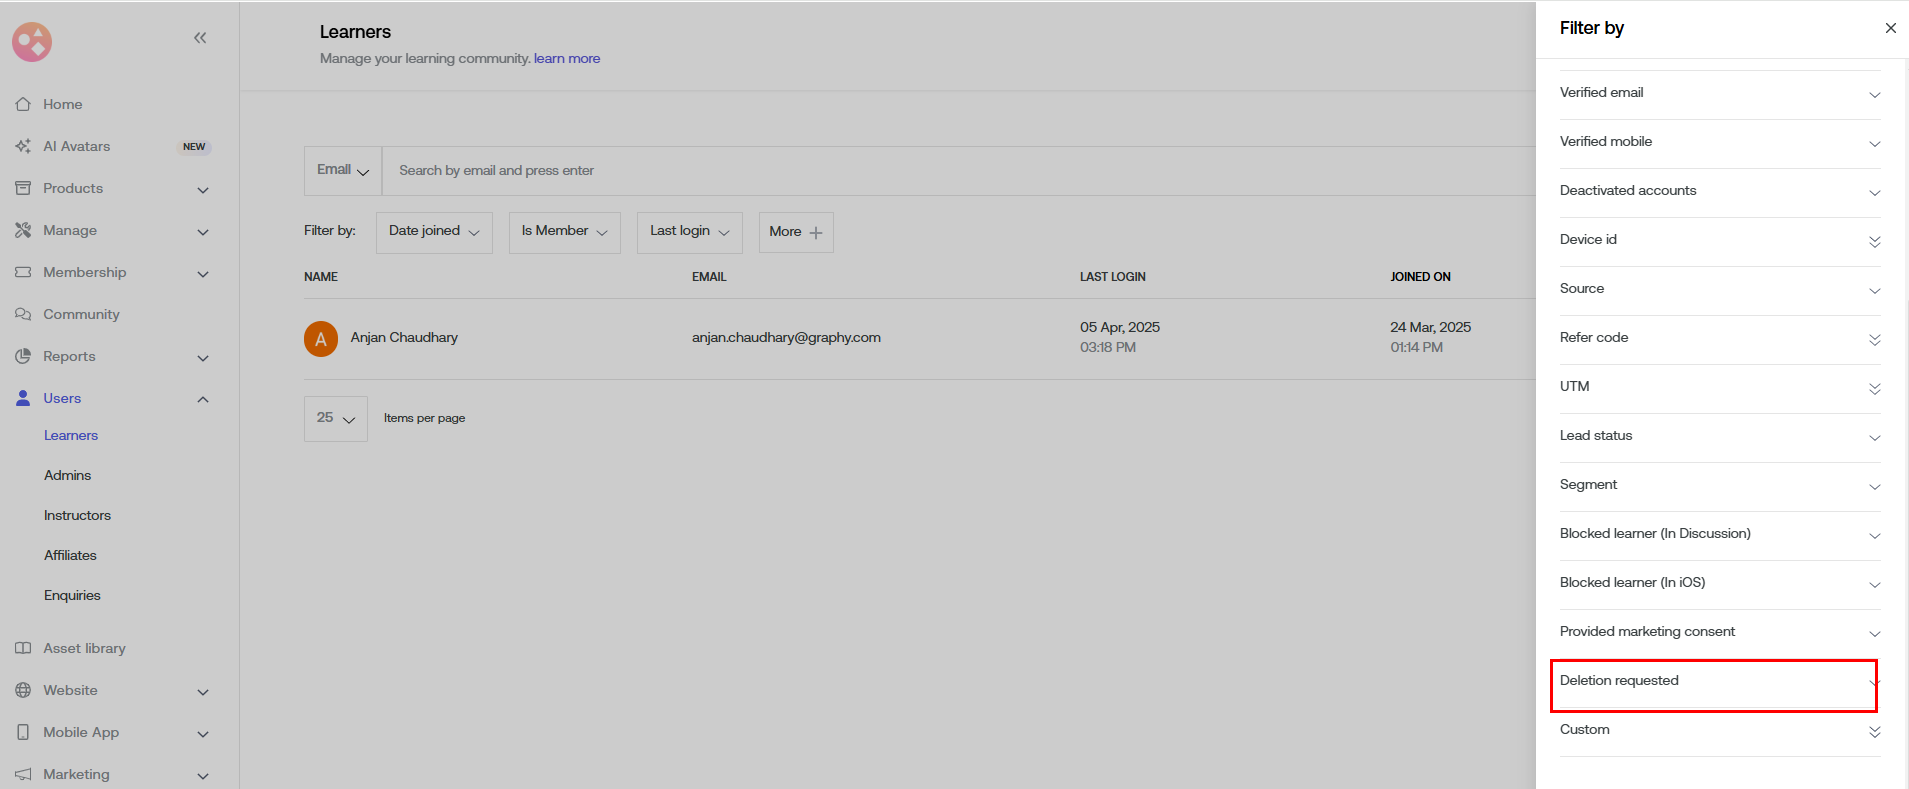Change the 25 items per page dropdown
This screenshot has height=789, width=1909.
point(335,418)
